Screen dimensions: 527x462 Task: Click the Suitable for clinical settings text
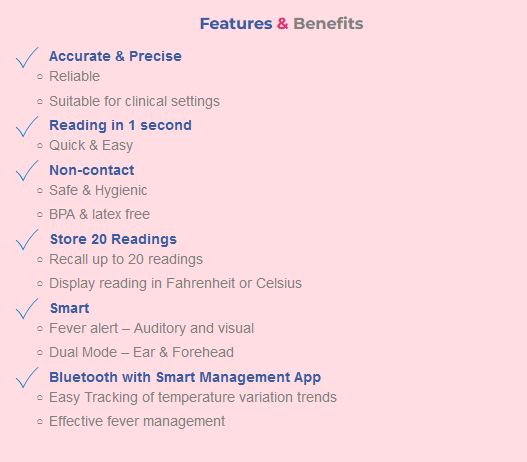tap(134, 101)
